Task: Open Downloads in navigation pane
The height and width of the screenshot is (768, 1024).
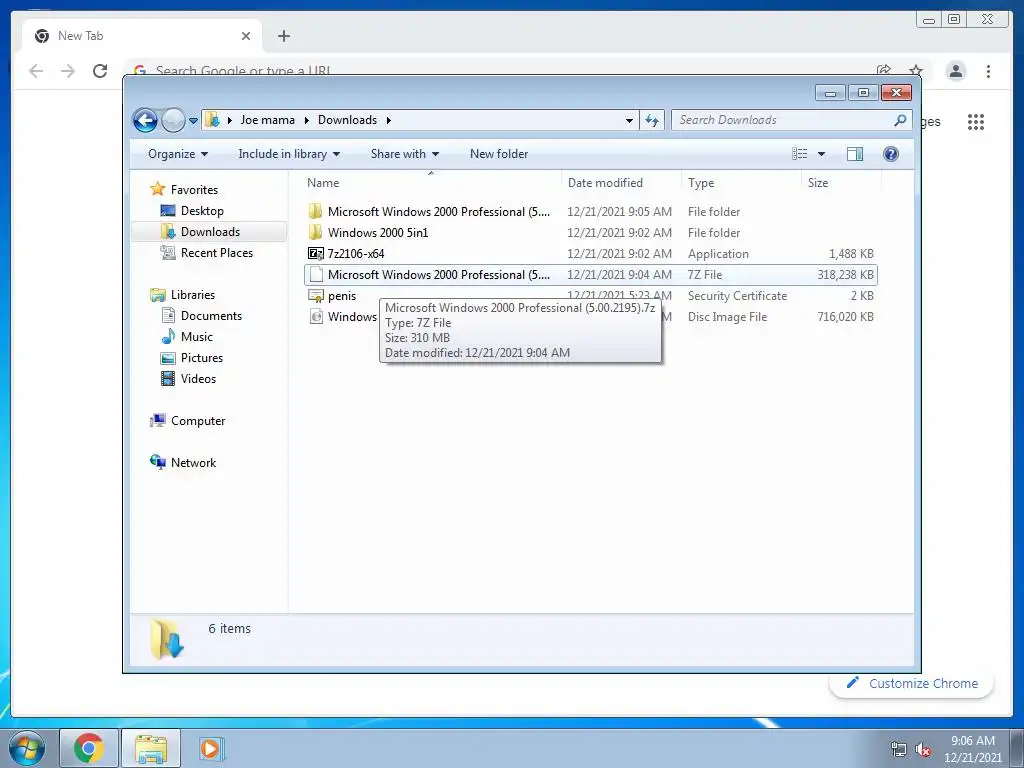Action: 210,232
